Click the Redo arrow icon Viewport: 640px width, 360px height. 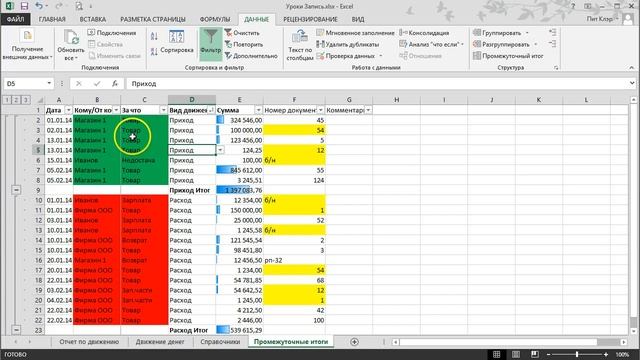59,6
